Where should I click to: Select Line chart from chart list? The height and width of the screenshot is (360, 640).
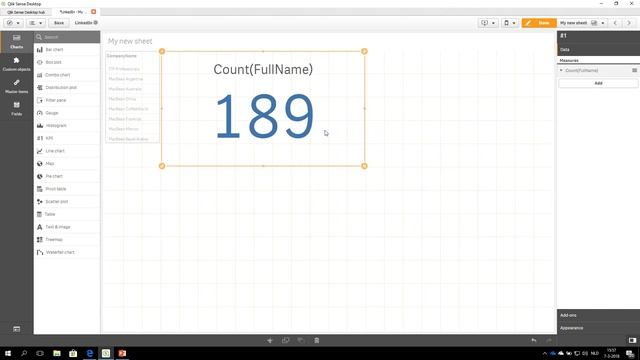click(x=67, y=151)
